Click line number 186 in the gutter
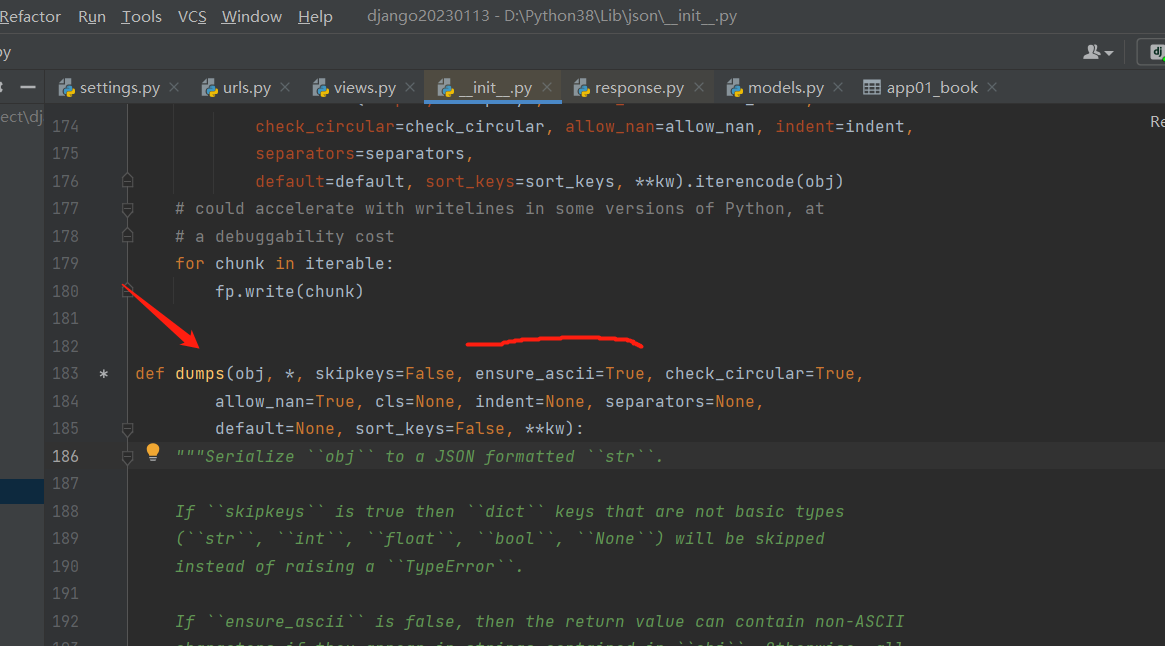The width and height of the screenshot is (1165, 646). pos(65,456)
